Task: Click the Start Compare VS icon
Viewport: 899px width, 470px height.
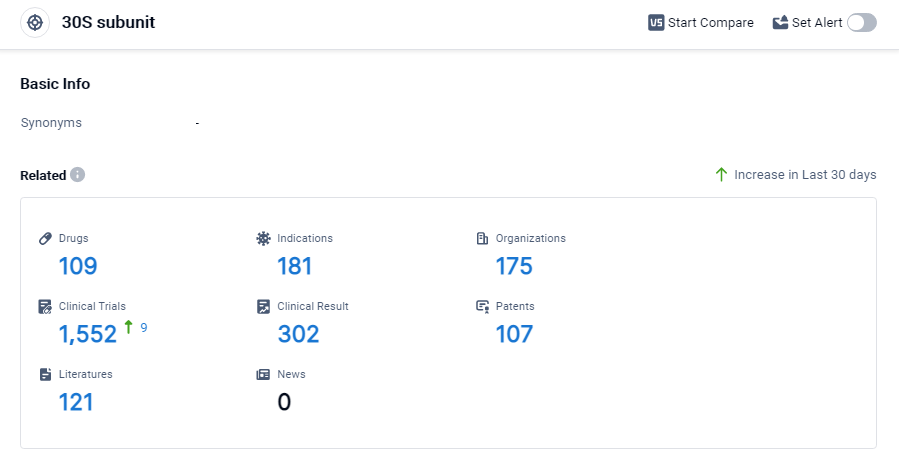Action: coord(656,23)
